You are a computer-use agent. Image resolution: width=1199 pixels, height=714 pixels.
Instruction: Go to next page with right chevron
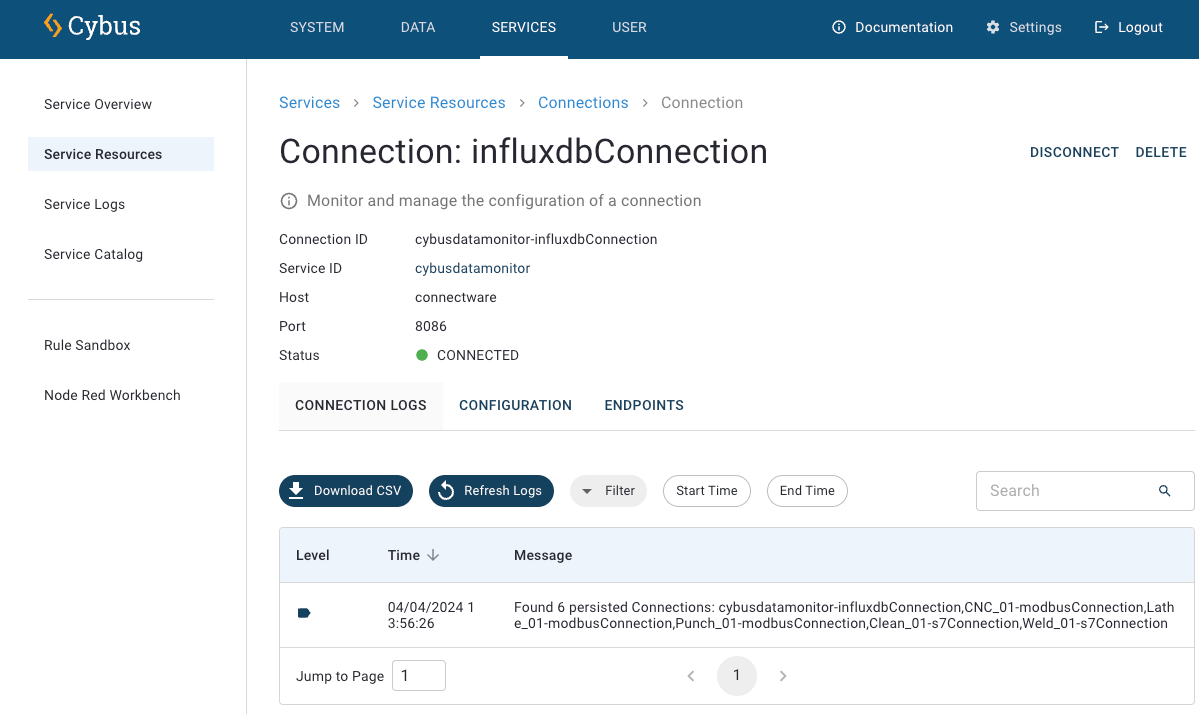point(783,676)
